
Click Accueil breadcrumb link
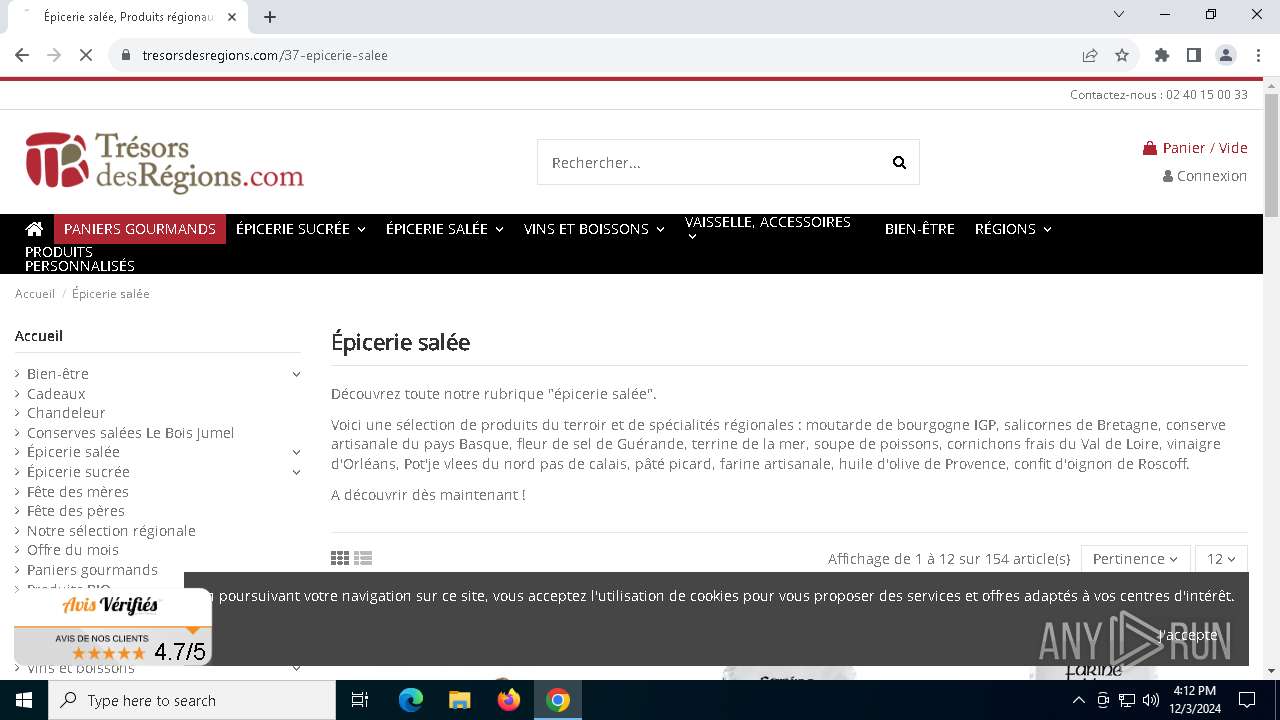tap(35, 294)
